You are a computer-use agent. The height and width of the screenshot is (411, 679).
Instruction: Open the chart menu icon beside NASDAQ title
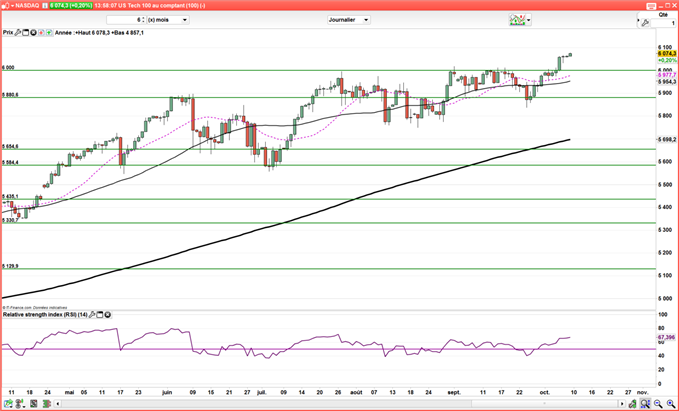click(7, 6)
